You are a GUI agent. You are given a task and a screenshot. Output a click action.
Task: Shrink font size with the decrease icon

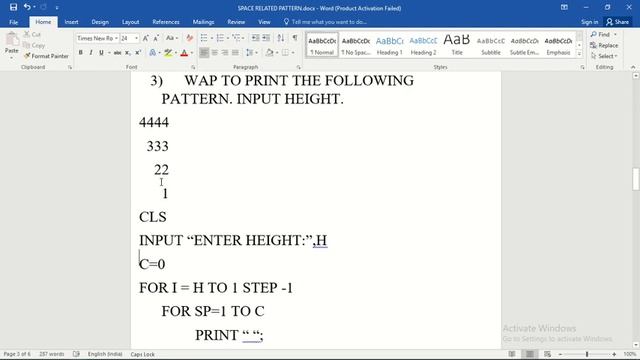(x=156, y=38)
